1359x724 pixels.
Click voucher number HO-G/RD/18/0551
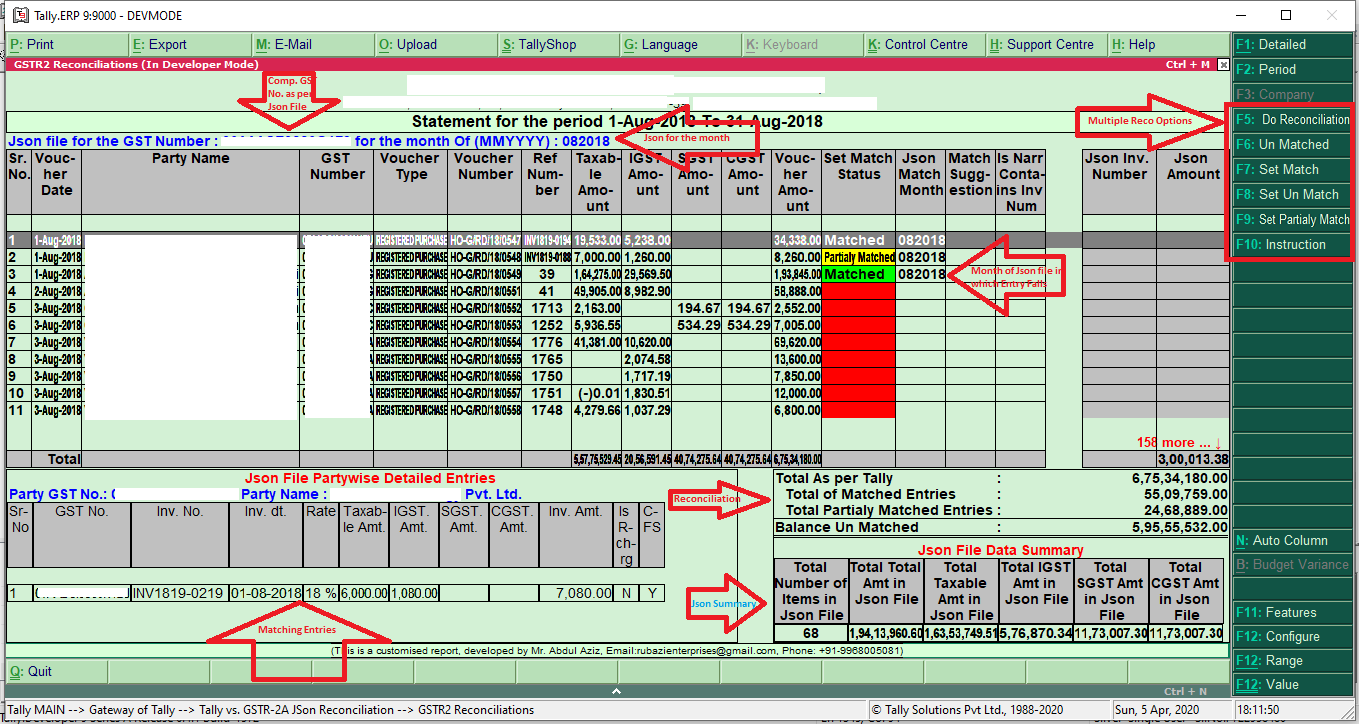click(x=485, y=291)
